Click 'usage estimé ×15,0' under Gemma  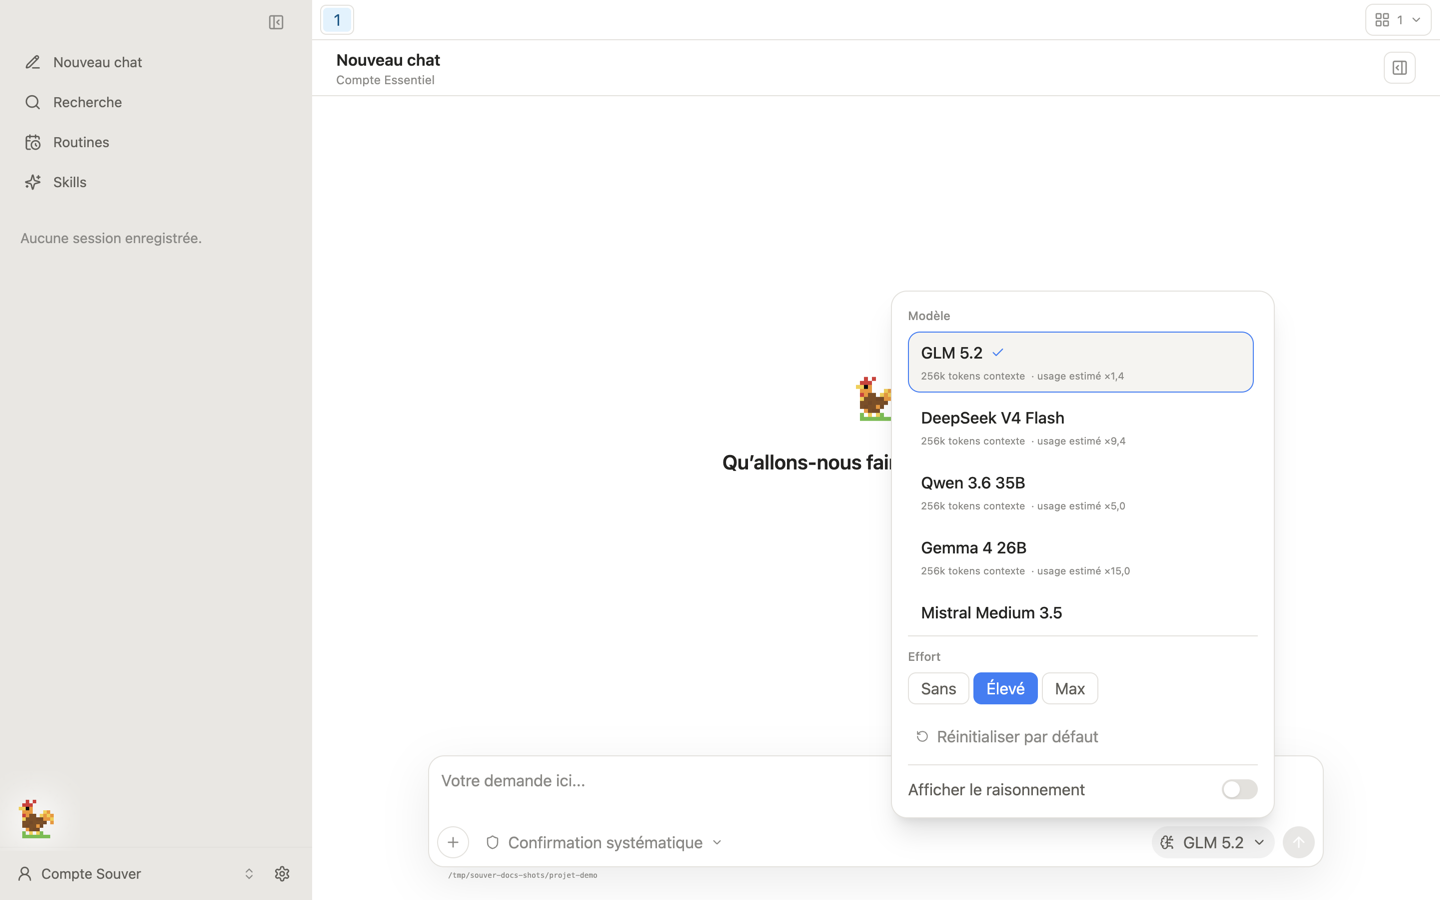tap(1083, 571)
